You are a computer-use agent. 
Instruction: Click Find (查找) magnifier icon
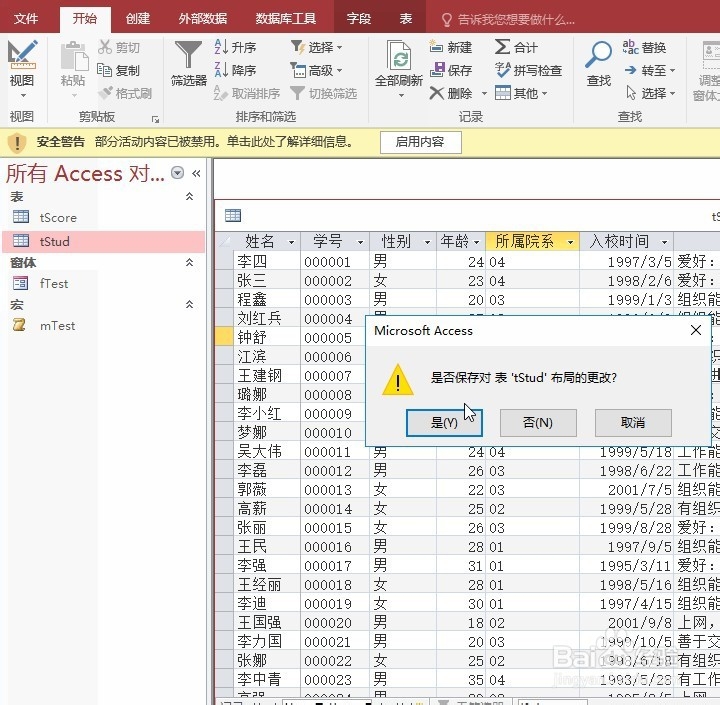[598, 55]
